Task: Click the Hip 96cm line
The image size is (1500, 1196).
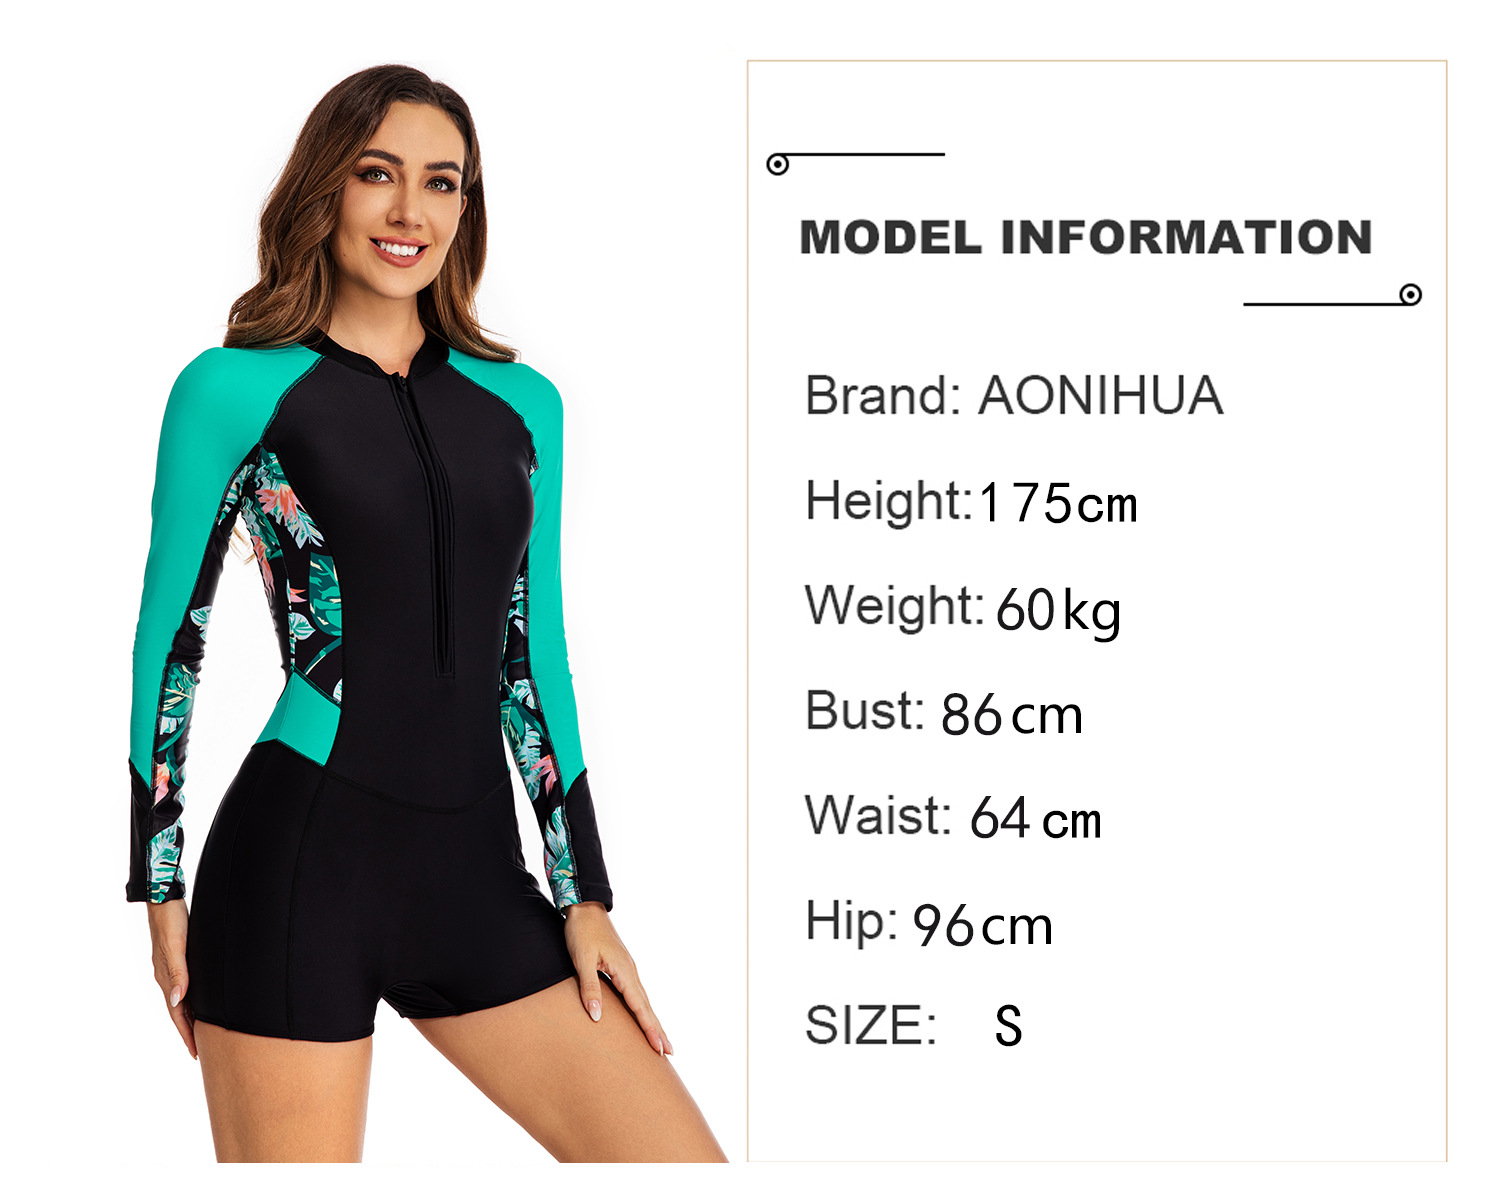Action: point(929,923)
